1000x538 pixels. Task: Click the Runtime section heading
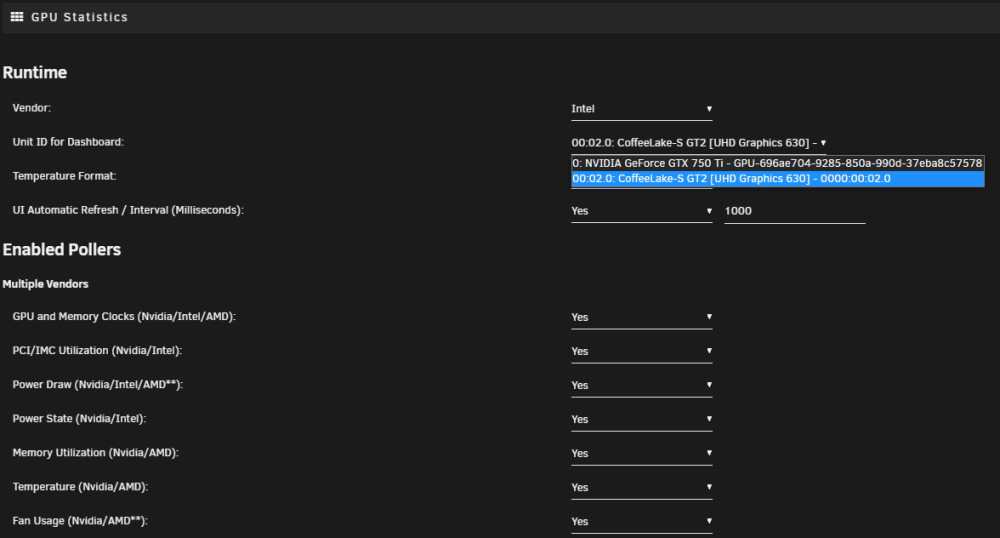(x=34, y=73)
